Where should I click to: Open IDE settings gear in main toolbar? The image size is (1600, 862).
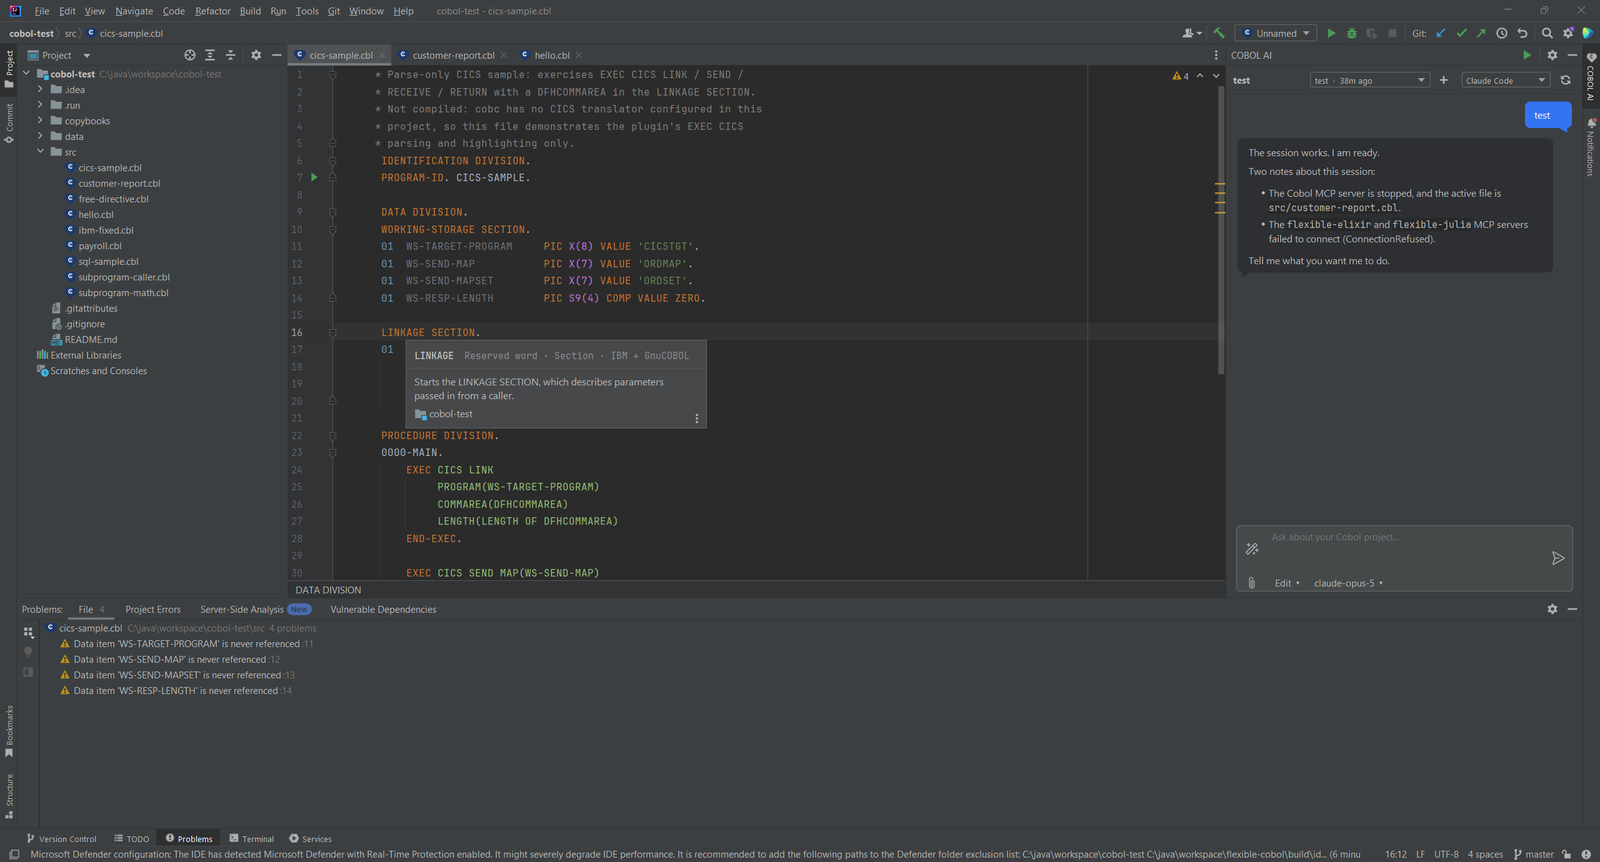pyautogui.click(x=1568, y=33)
